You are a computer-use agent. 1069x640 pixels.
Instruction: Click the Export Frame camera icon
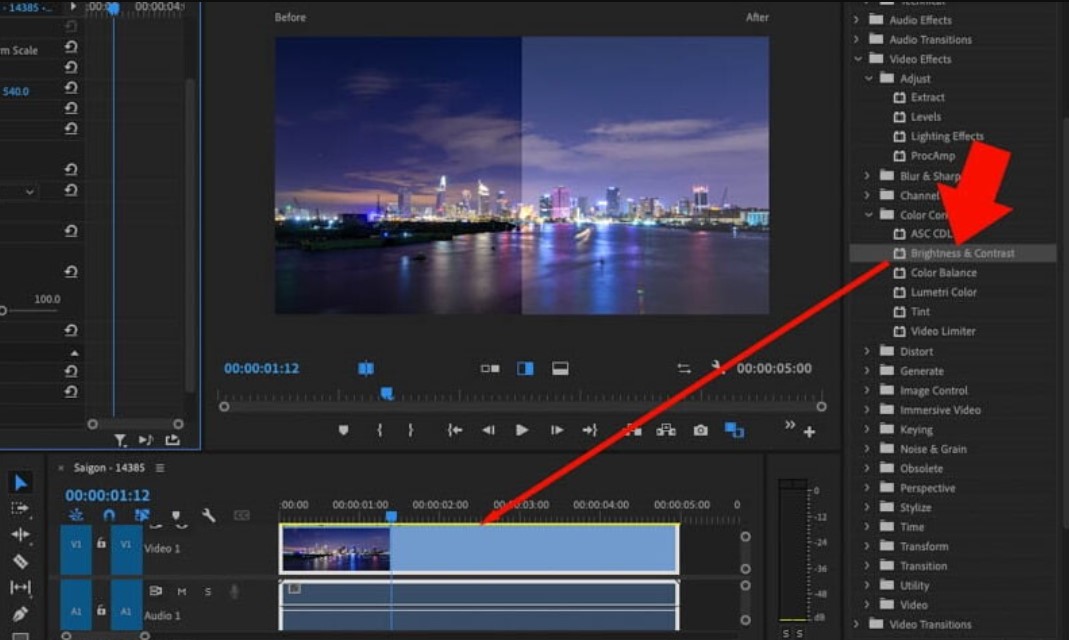pyautogui.click(x=700, y=430)
